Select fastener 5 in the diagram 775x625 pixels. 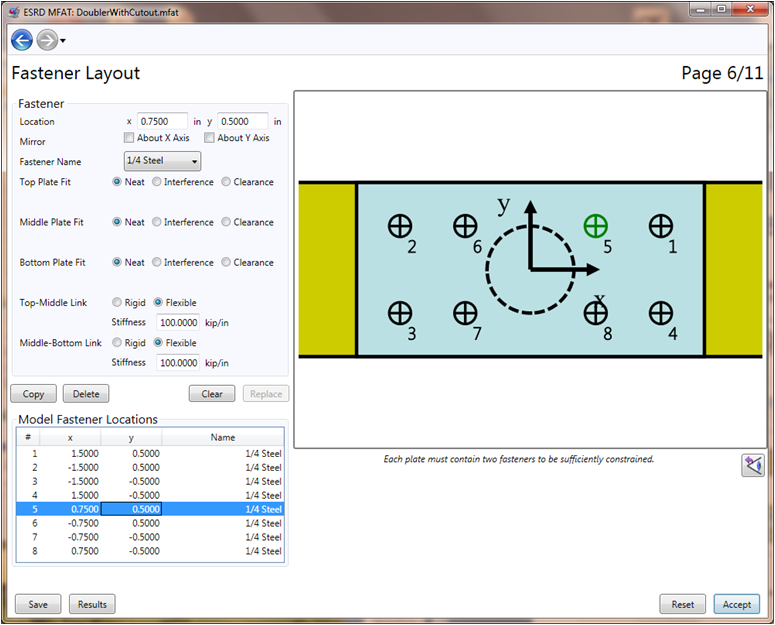click(x=595, y=226)
